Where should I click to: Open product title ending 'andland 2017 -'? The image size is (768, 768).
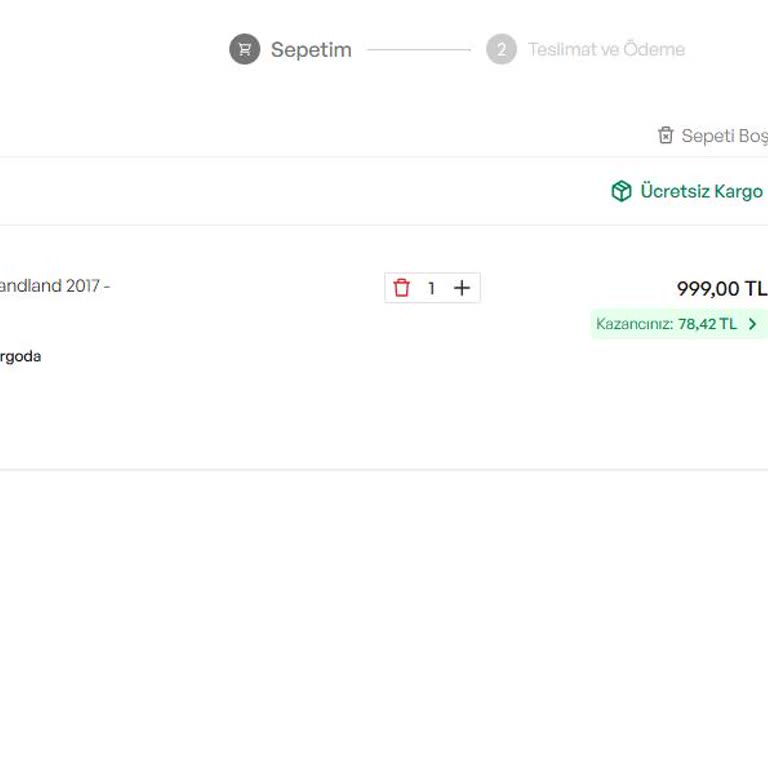coord(54,286)
